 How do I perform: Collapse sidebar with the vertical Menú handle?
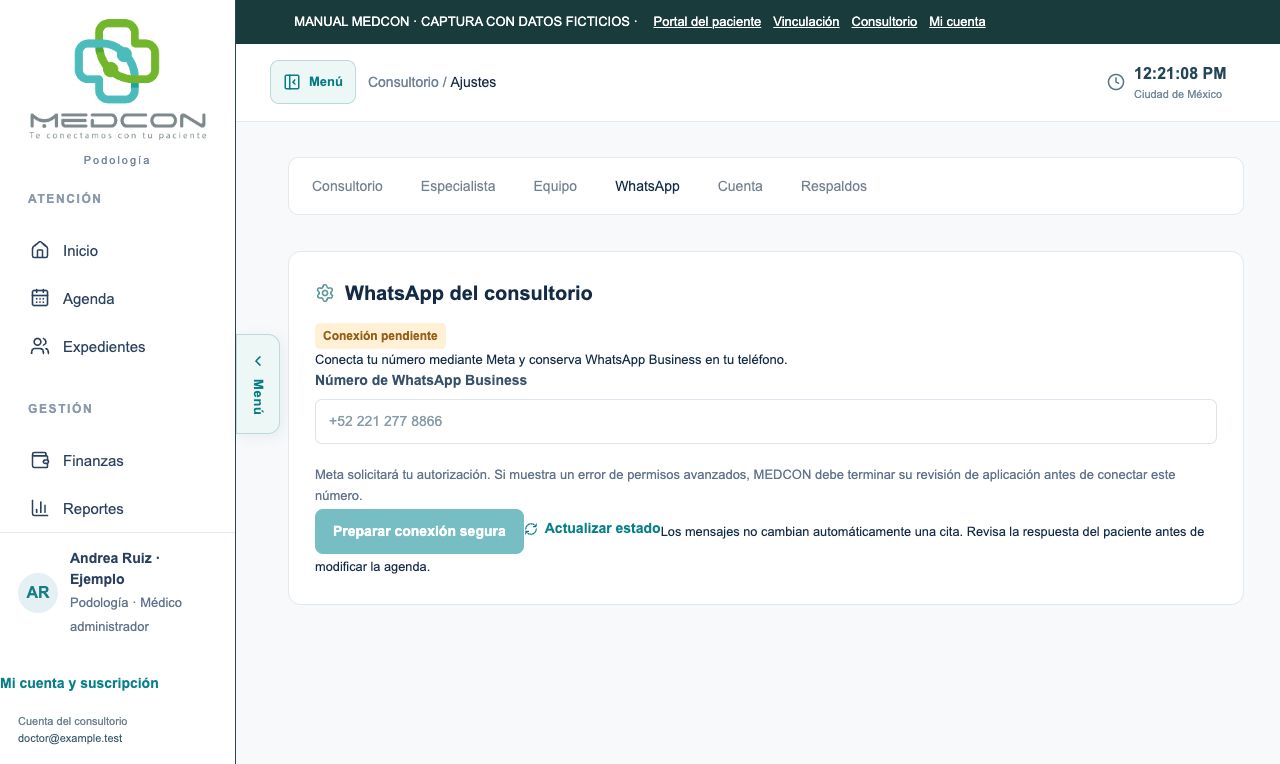[x=257, y=384]
